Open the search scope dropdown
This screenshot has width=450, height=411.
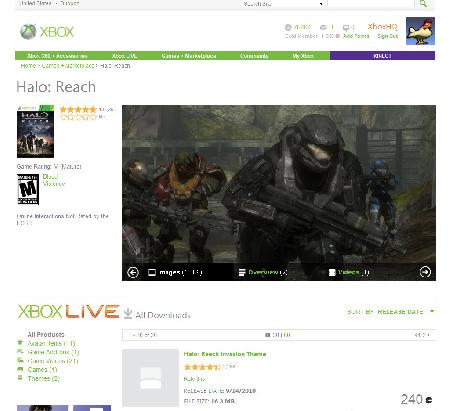(282, 4)
